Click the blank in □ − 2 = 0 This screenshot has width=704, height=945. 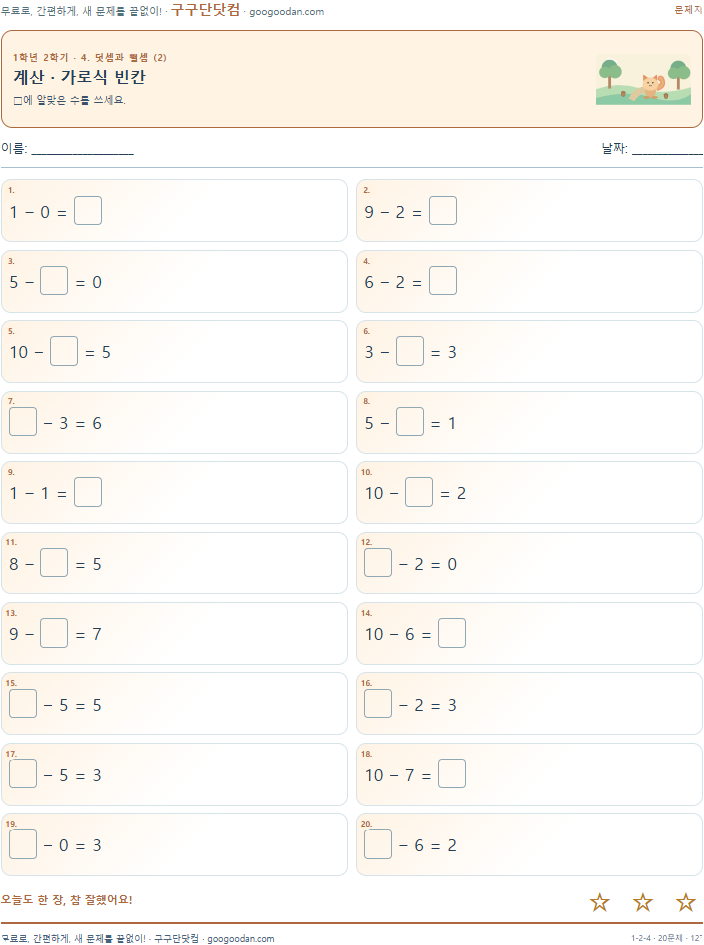pyautogui.click(x=378, y=563)
